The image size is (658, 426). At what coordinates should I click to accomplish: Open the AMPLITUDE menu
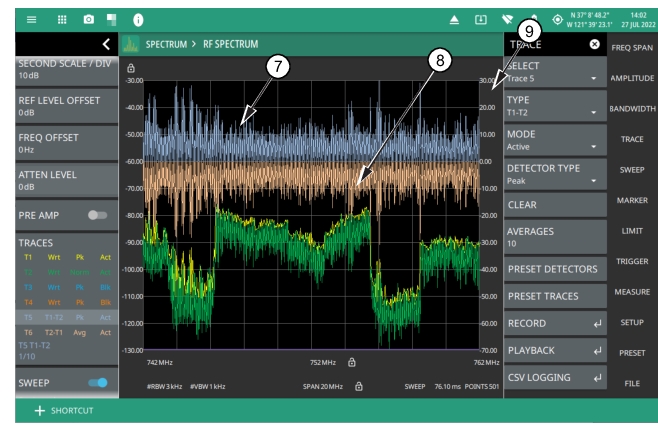click(631, 77)
